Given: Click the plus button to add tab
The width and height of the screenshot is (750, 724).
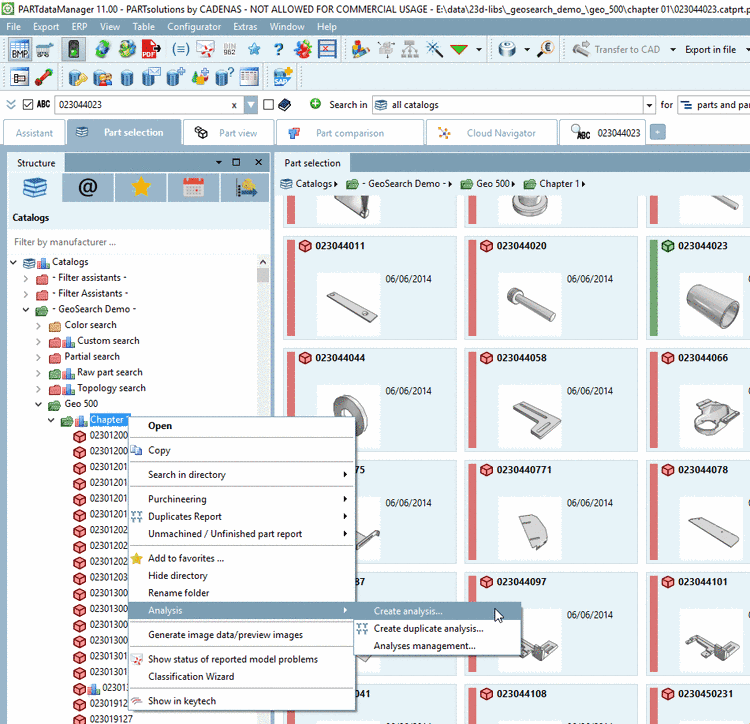Looking at the screenshot, I should [658, 132].
